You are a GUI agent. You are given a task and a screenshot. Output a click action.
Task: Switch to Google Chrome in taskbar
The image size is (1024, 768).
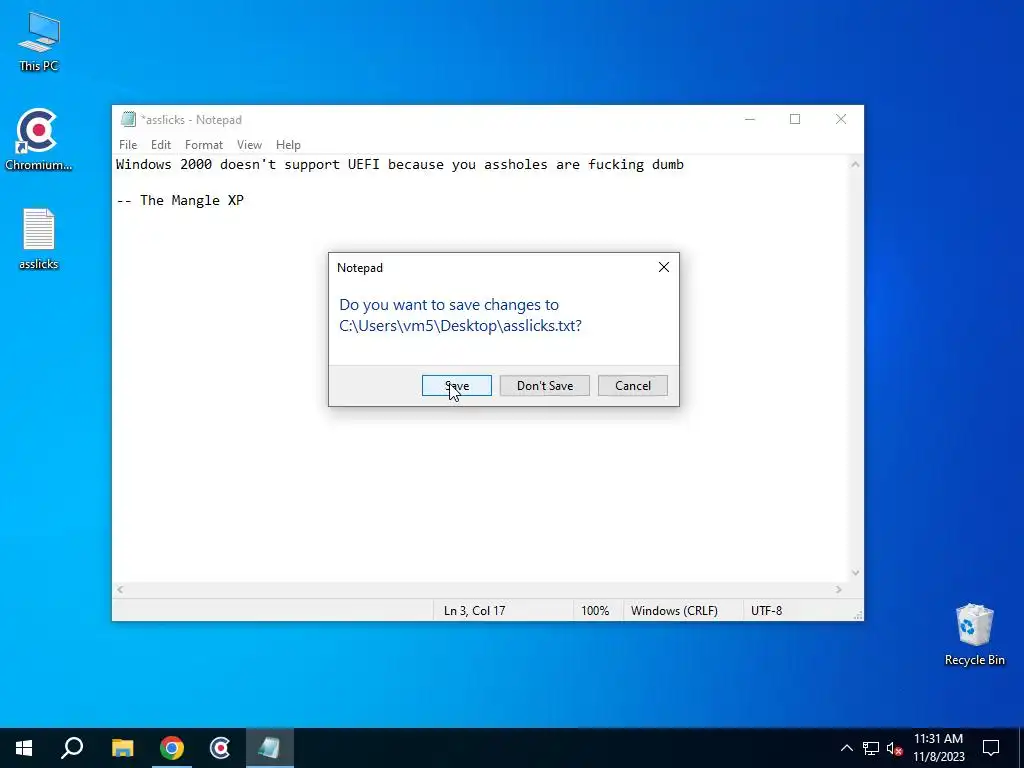(x=171, y=748)
